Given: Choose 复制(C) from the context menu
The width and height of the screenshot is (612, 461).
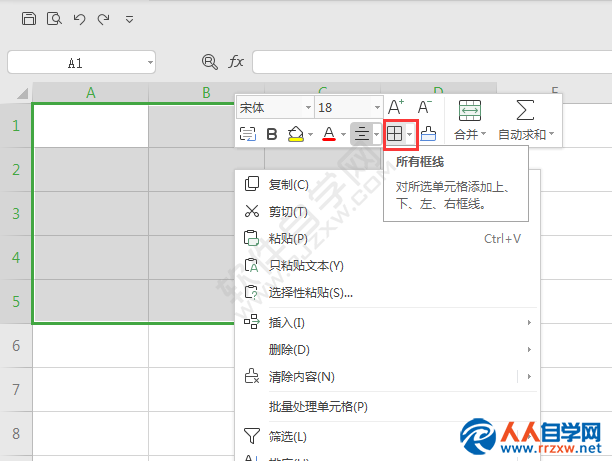Looking at the screenshot, I should pyautogui.click(x=387, y=184).
